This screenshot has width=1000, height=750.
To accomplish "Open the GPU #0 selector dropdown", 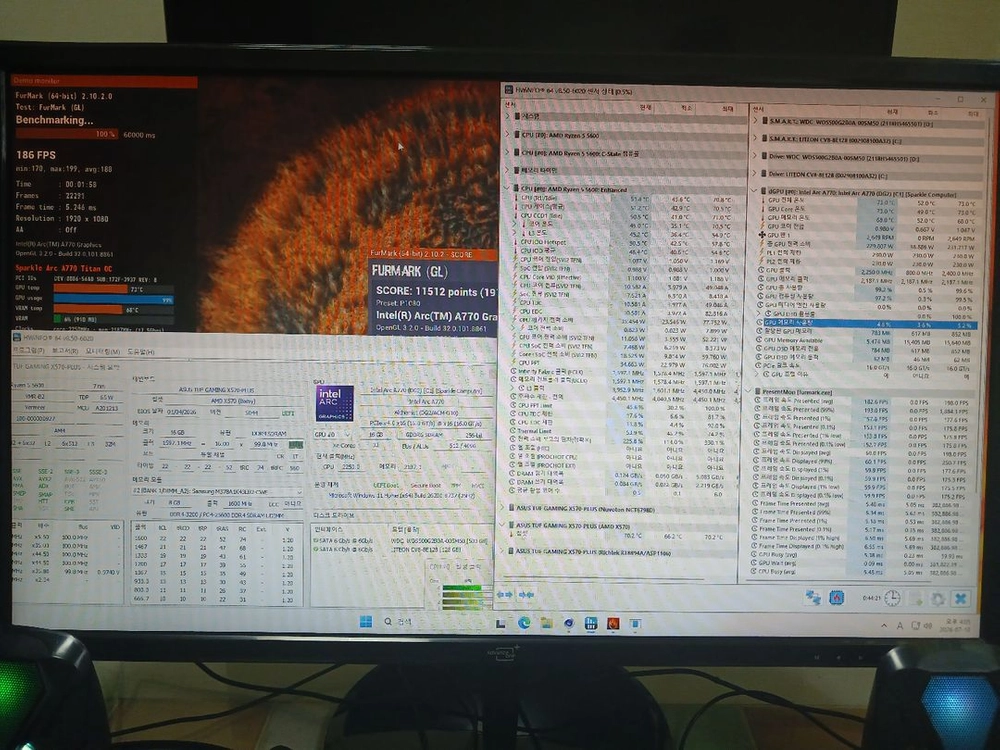I will 332,434.
